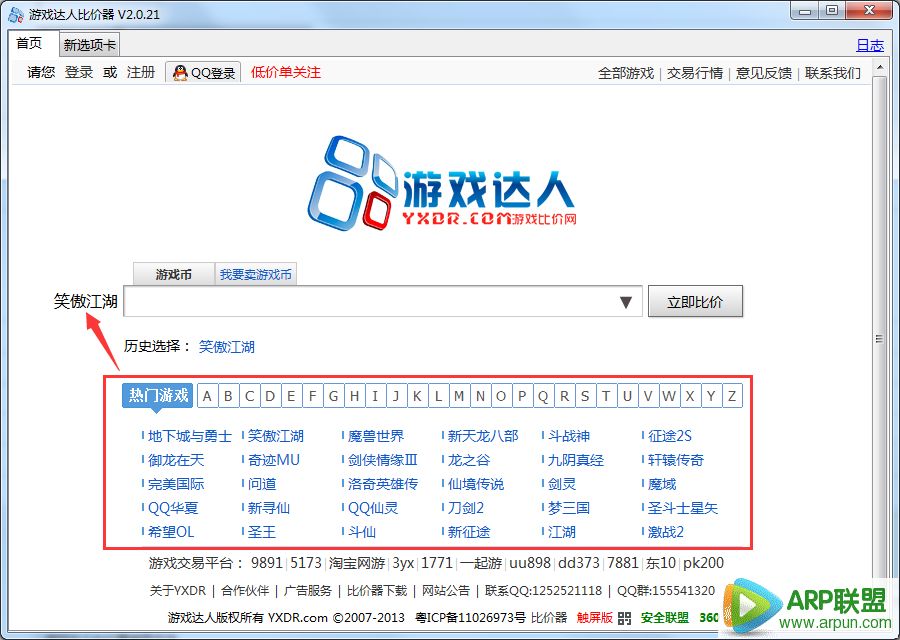Open 低价单关注 link
The width and height of the screenshot is (900, 640).
[x=285, y=72]
